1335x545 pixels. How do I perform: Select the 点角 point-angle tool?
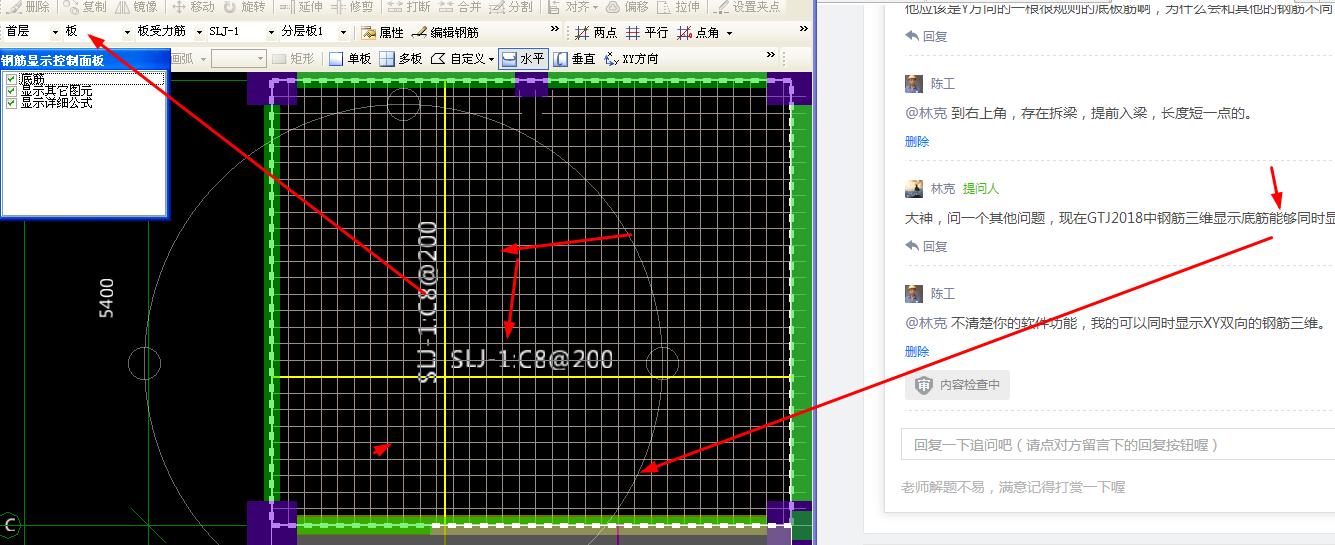point(698,32)
